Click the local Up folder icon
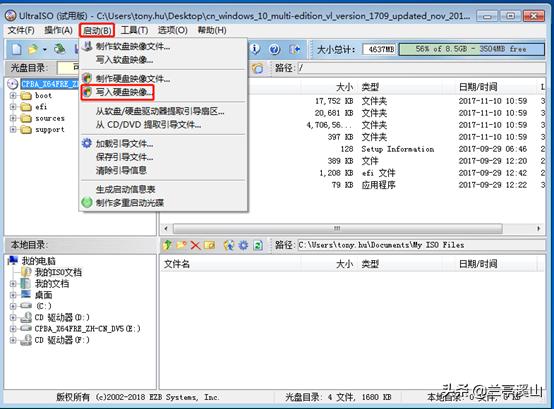 tap(167, 245)
